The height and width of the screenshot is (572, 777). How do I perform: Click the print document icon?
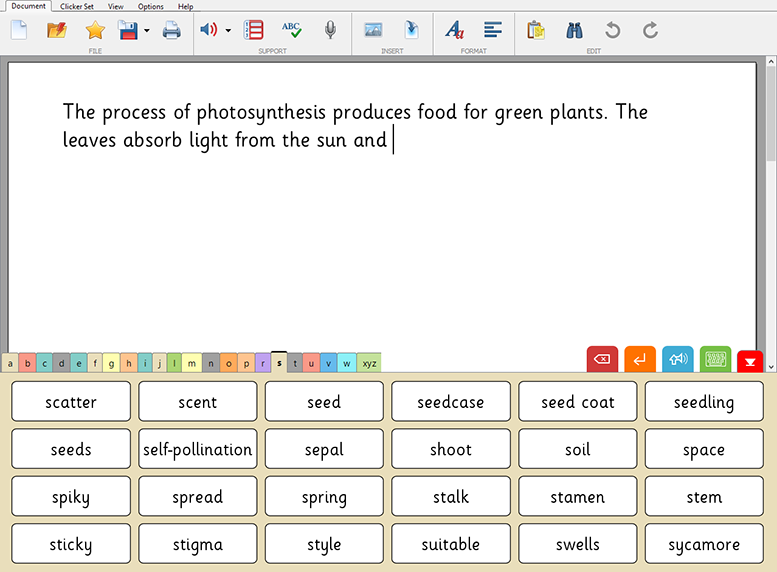click(172, 30)
